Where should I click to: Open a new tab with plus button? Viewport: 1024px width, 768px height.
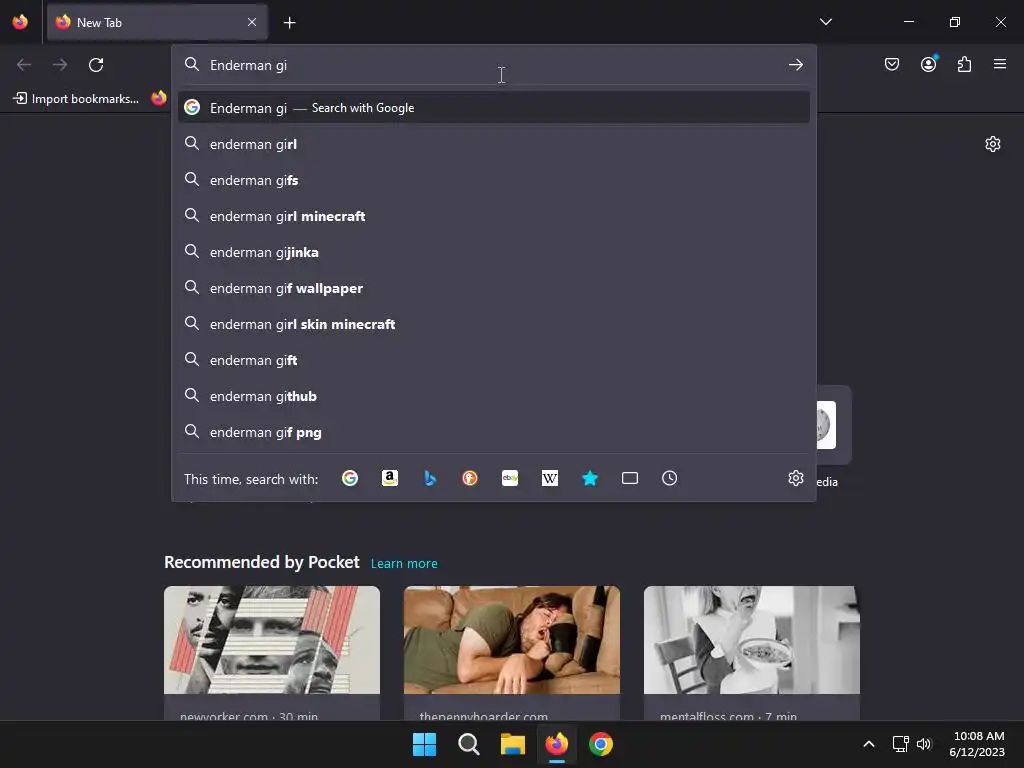[x=289, y=23]
